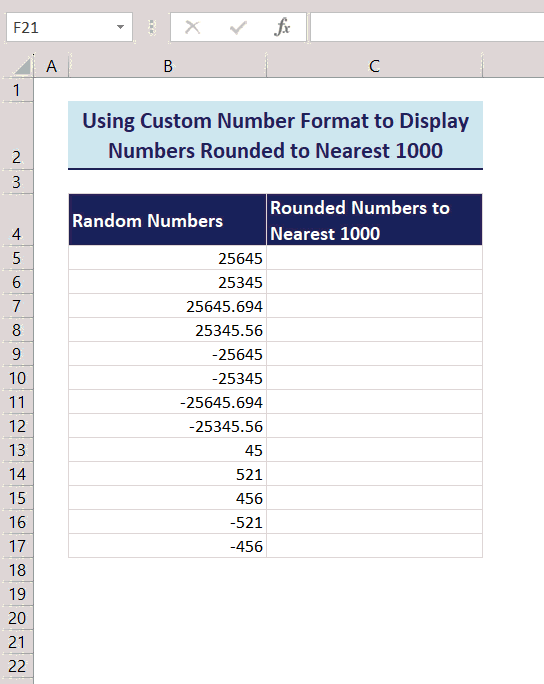The height and width of the screenshot is (684, 544).
Task: Select cell containing -25645.694
Action: [168, 402]
